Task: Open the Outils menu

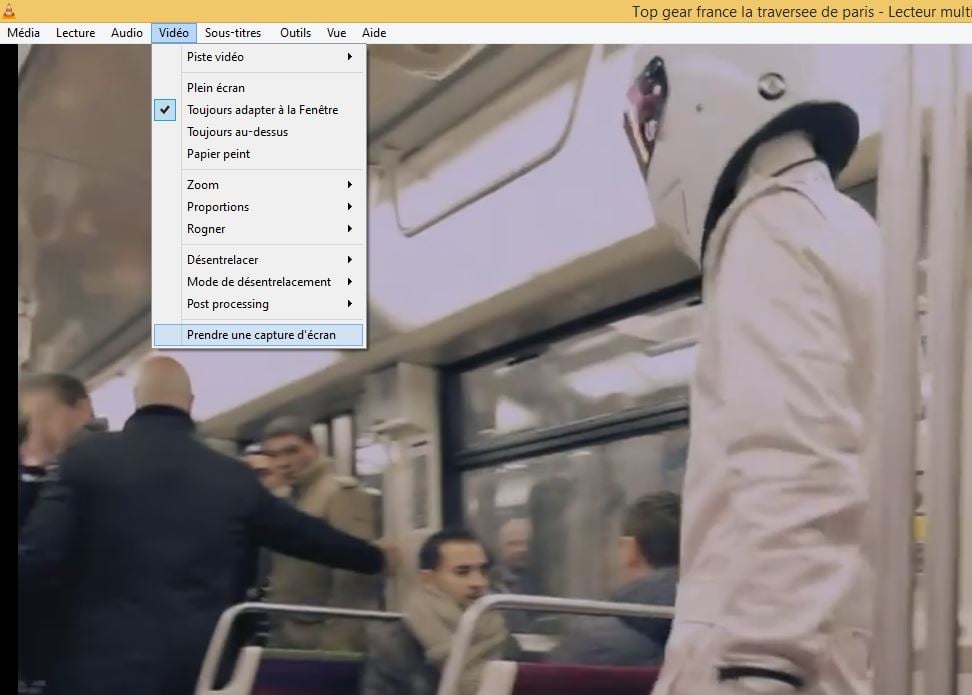Action: click(x=296, y=33)
